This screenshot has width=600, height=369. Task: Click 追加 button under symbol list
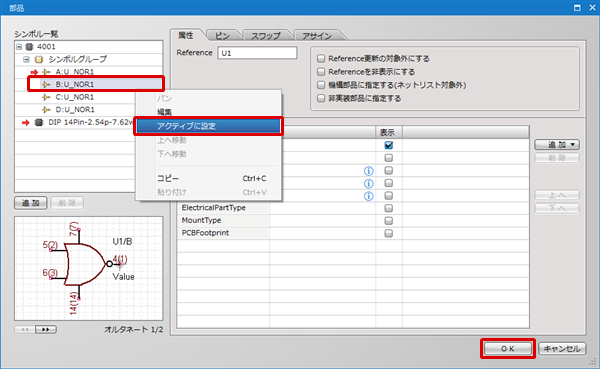pos(31,203)
